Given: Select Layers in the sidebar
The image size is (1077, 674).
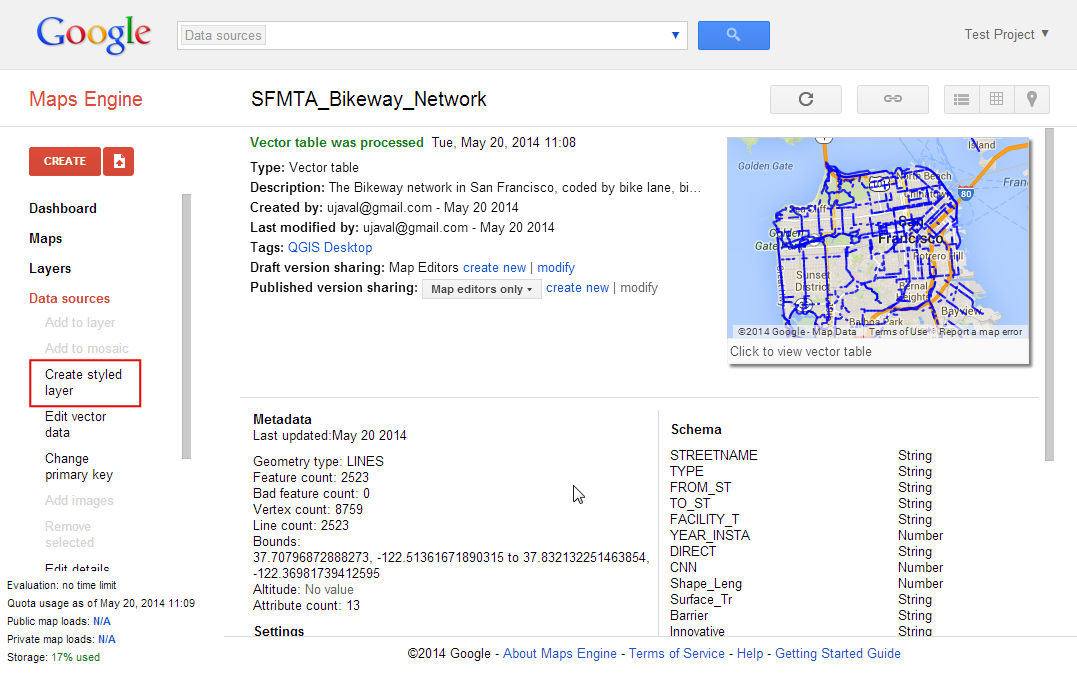Looking at the screenshot, I should [50, 268].
